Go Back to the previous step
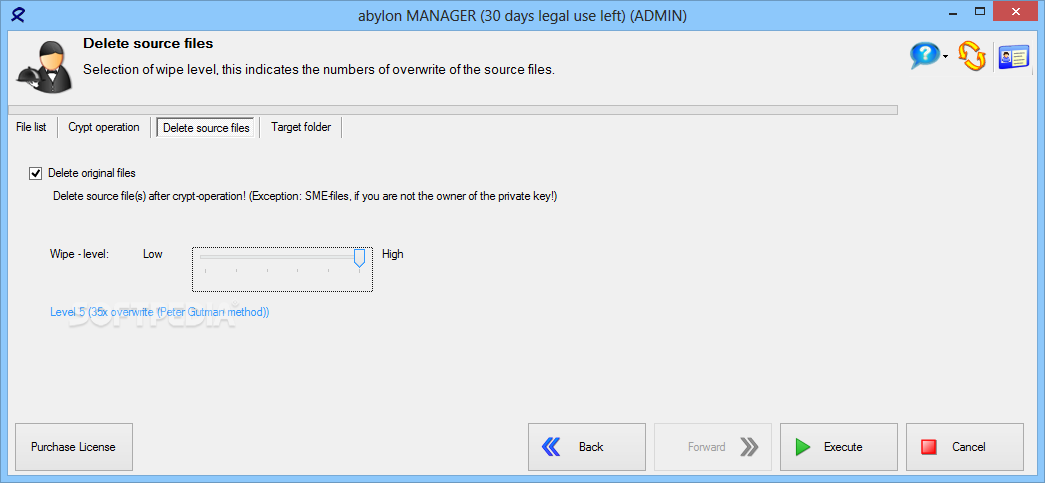 (586, 447)
